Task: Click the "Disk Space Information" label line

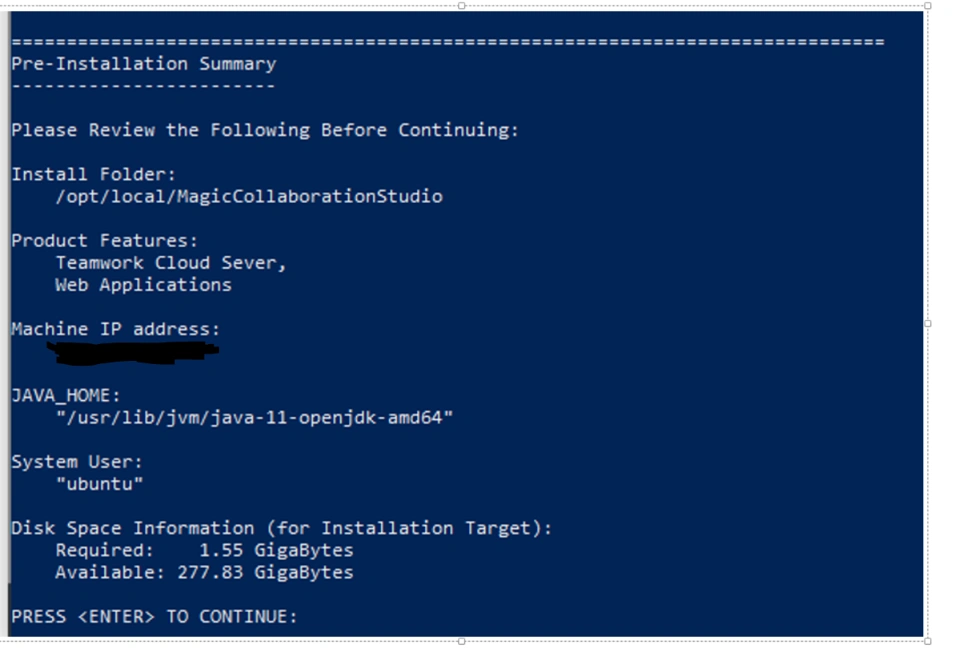Action: click(x=281, y=528)
